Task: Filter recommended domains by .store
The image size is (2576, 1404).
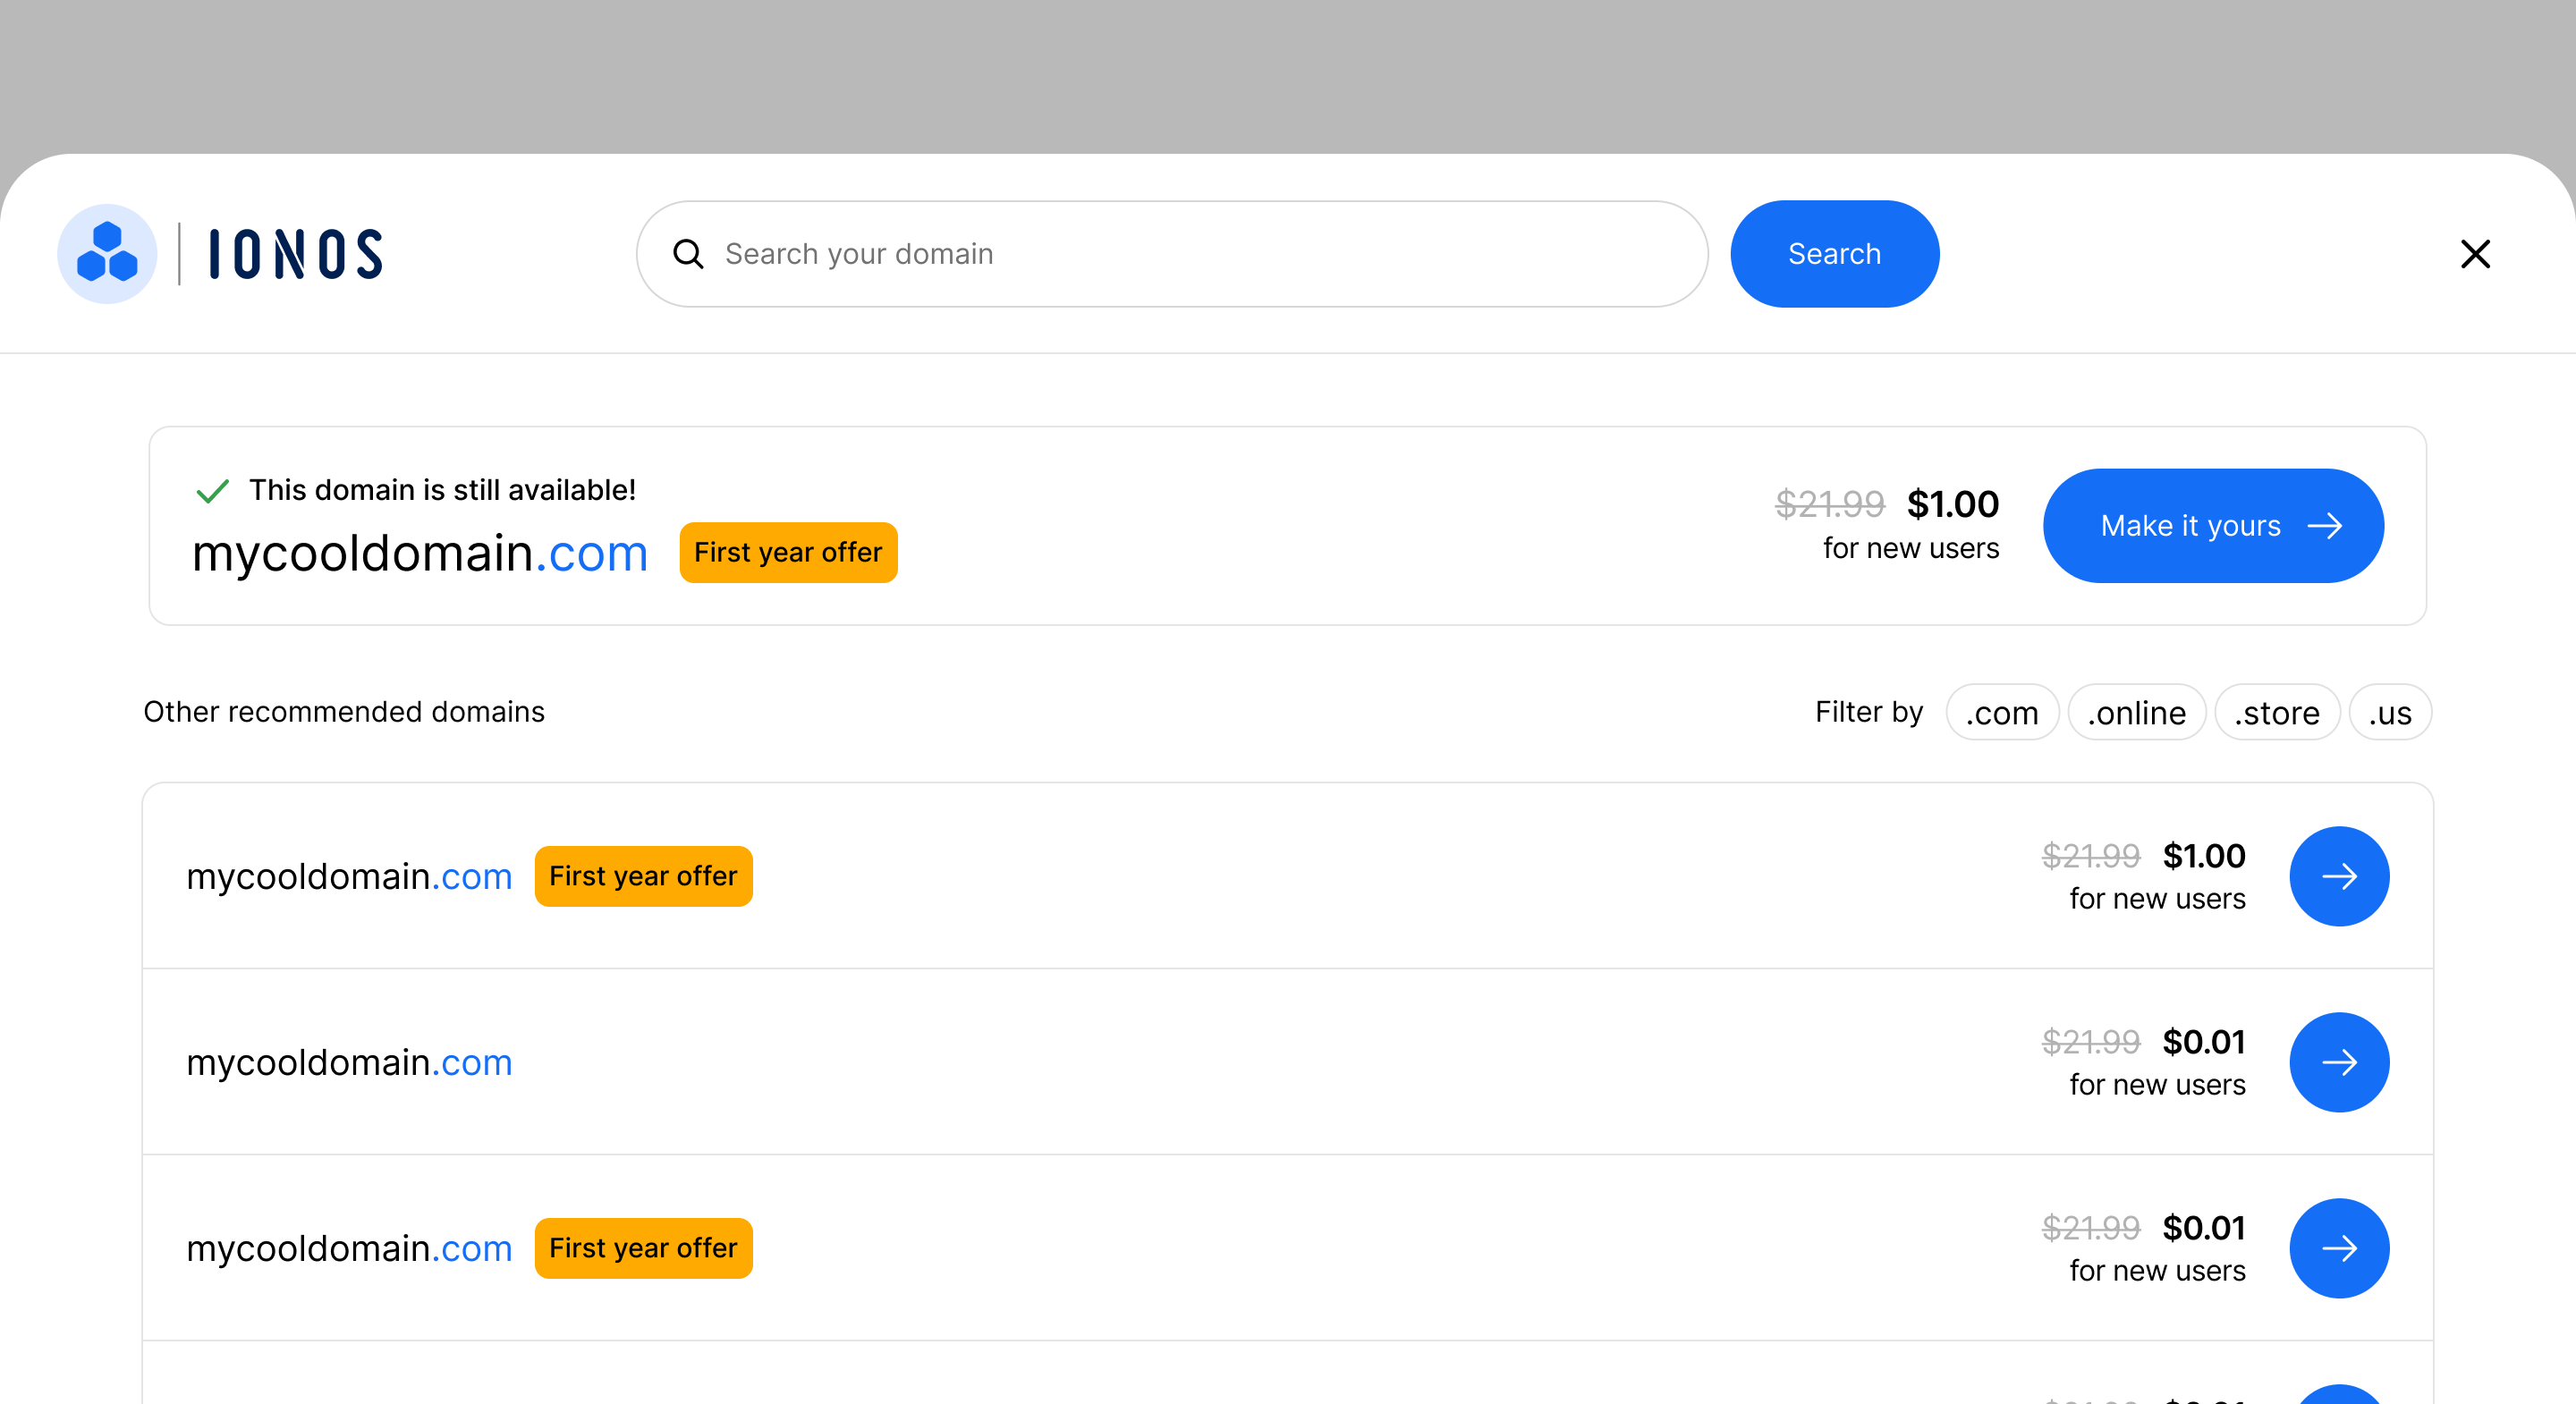Action: pyautogui.click(x=2277, y=712)
